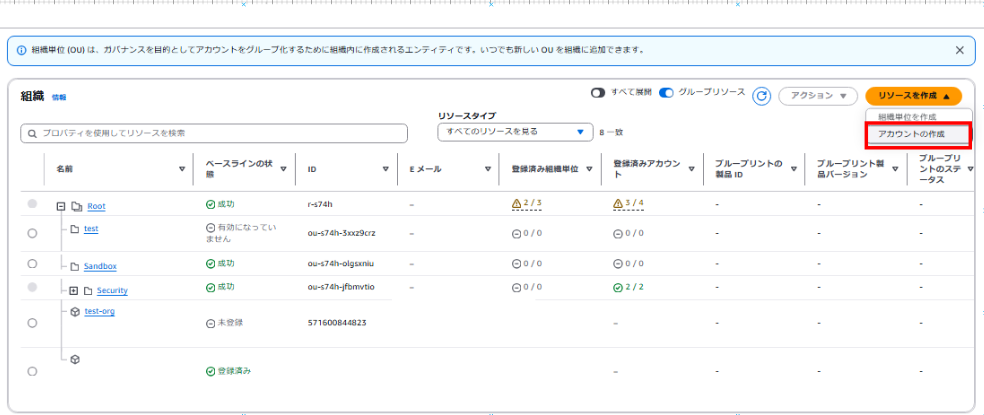Toggle the グループリソース switch
Viewport: 984px width, 415px height.
[x=666, y=92]
